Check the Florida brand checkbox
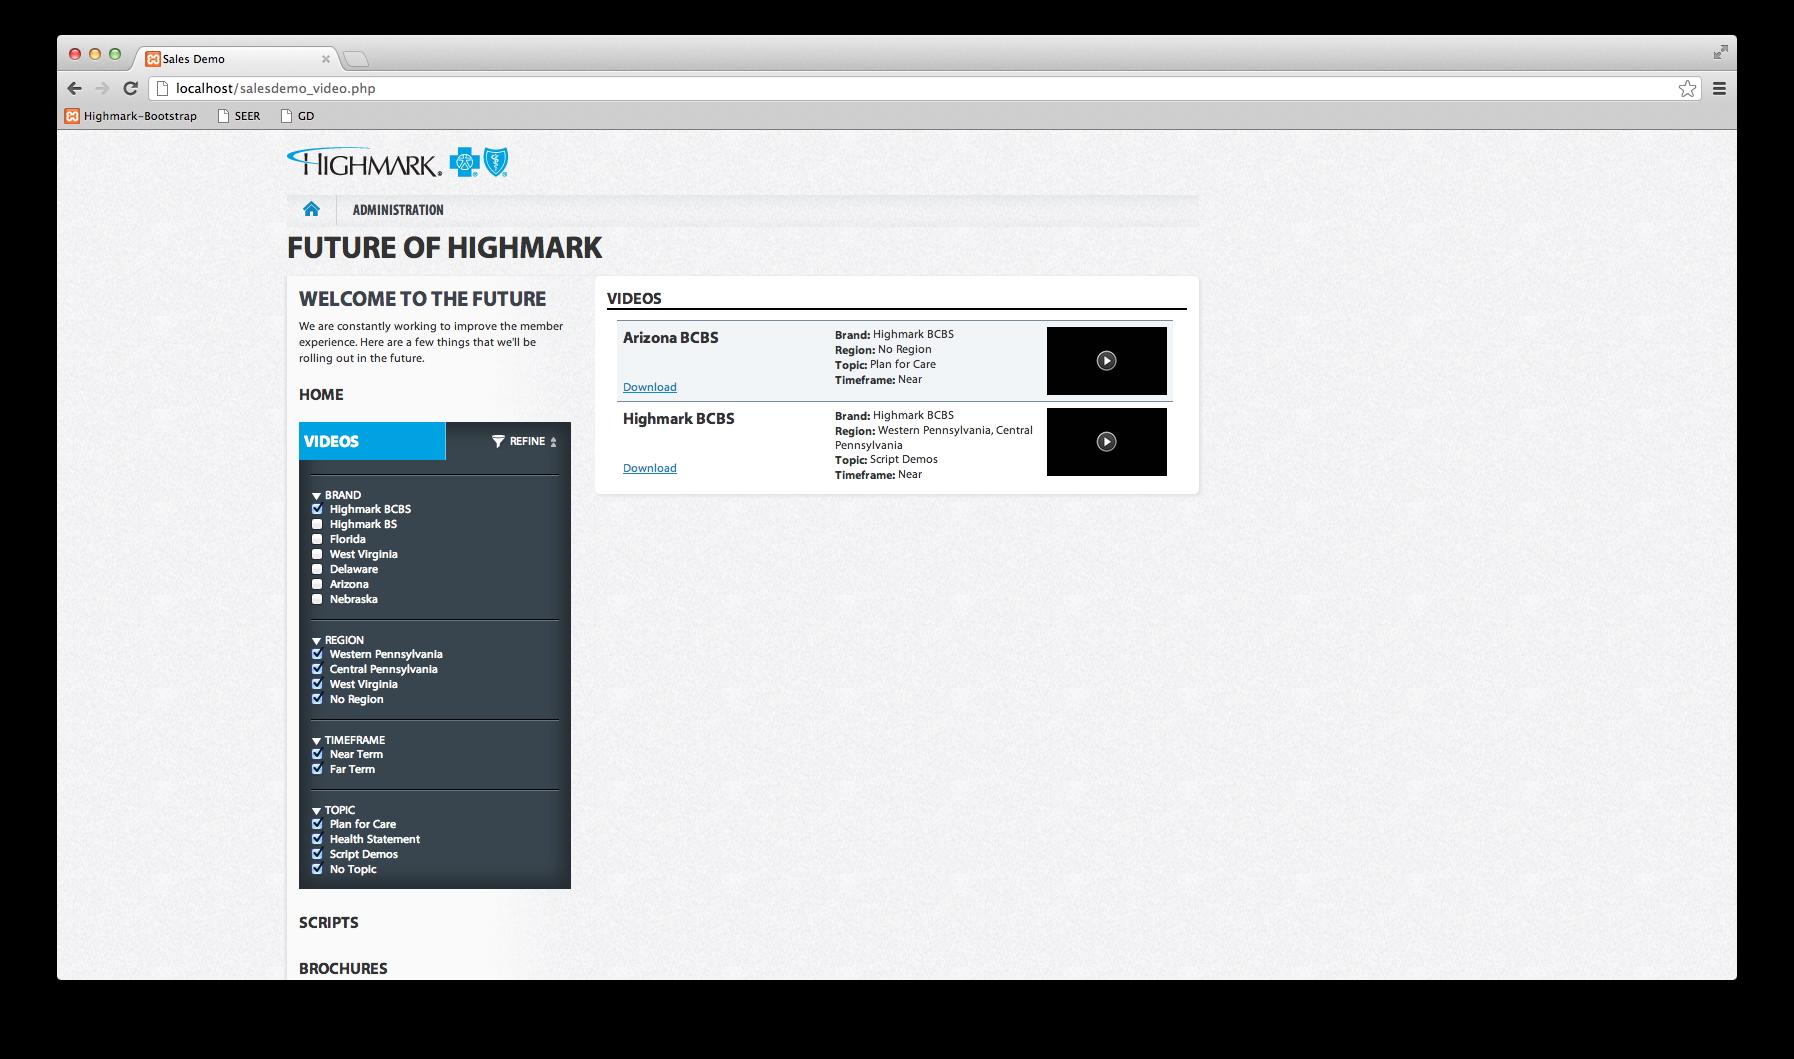This screenshot has width=1794, height=1059. coord(317,539)
